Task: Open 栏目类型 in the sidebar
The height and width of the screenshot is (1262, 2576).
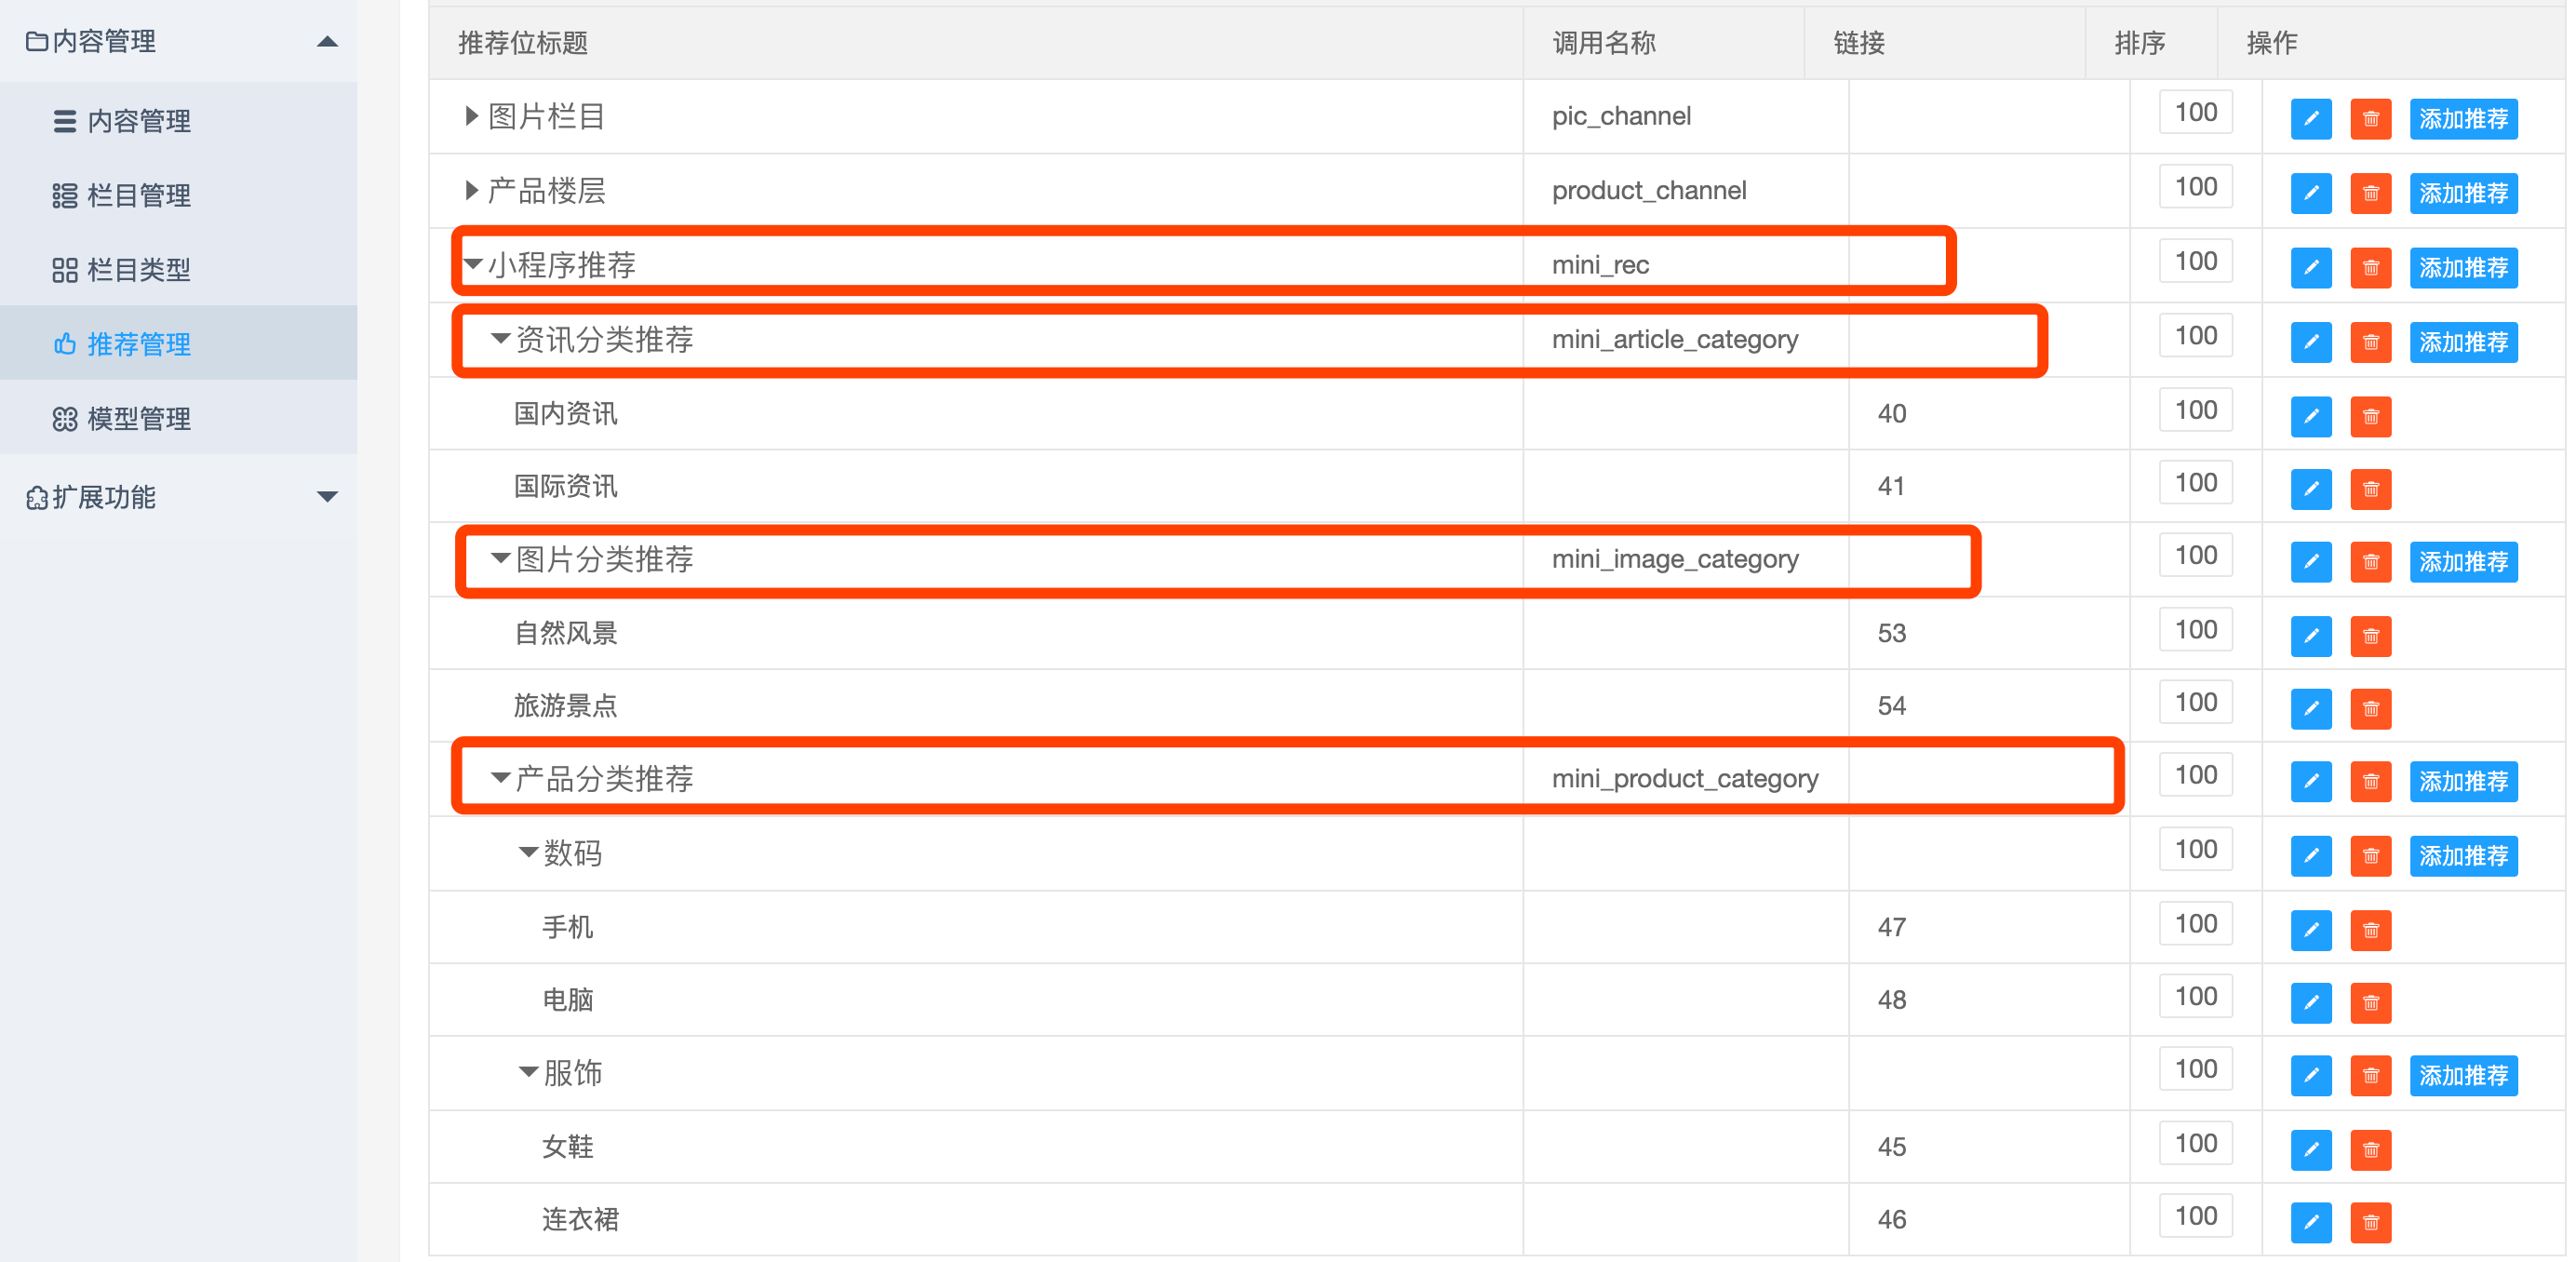Action: tap(178, 269)
